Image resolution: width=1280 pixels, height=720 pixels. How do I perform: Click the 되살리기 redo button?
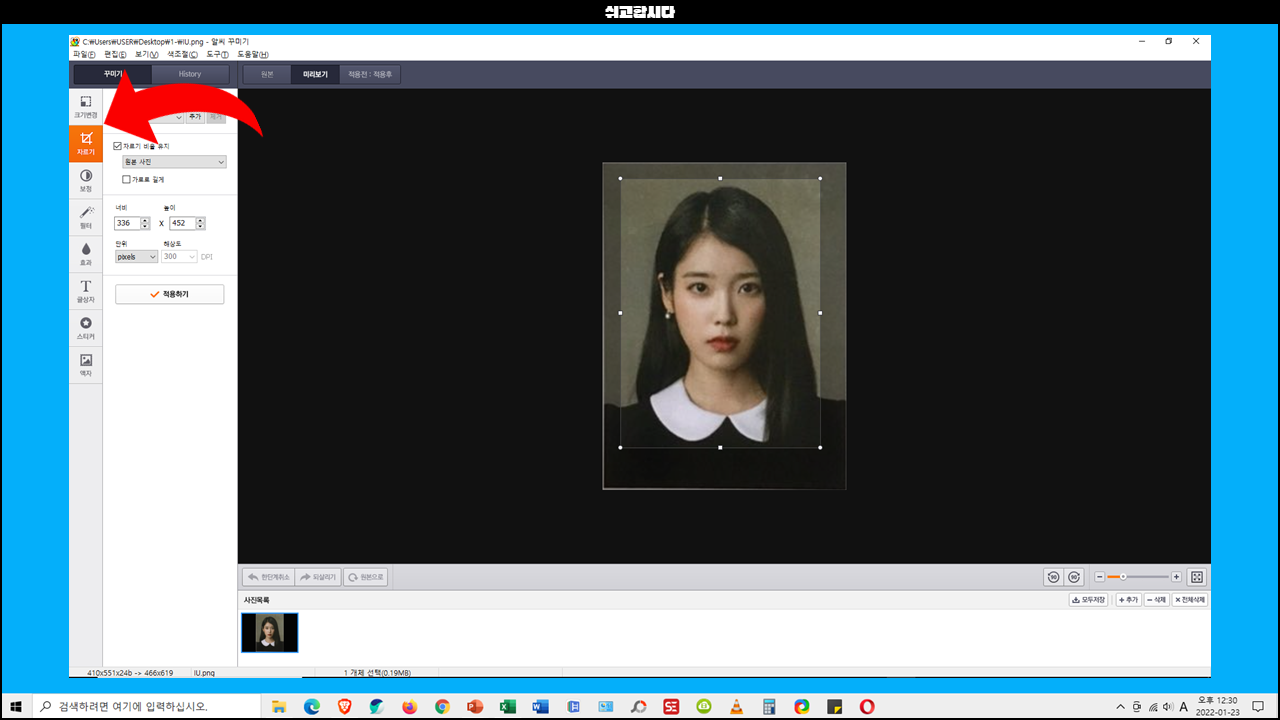click(x=317, y=577)
